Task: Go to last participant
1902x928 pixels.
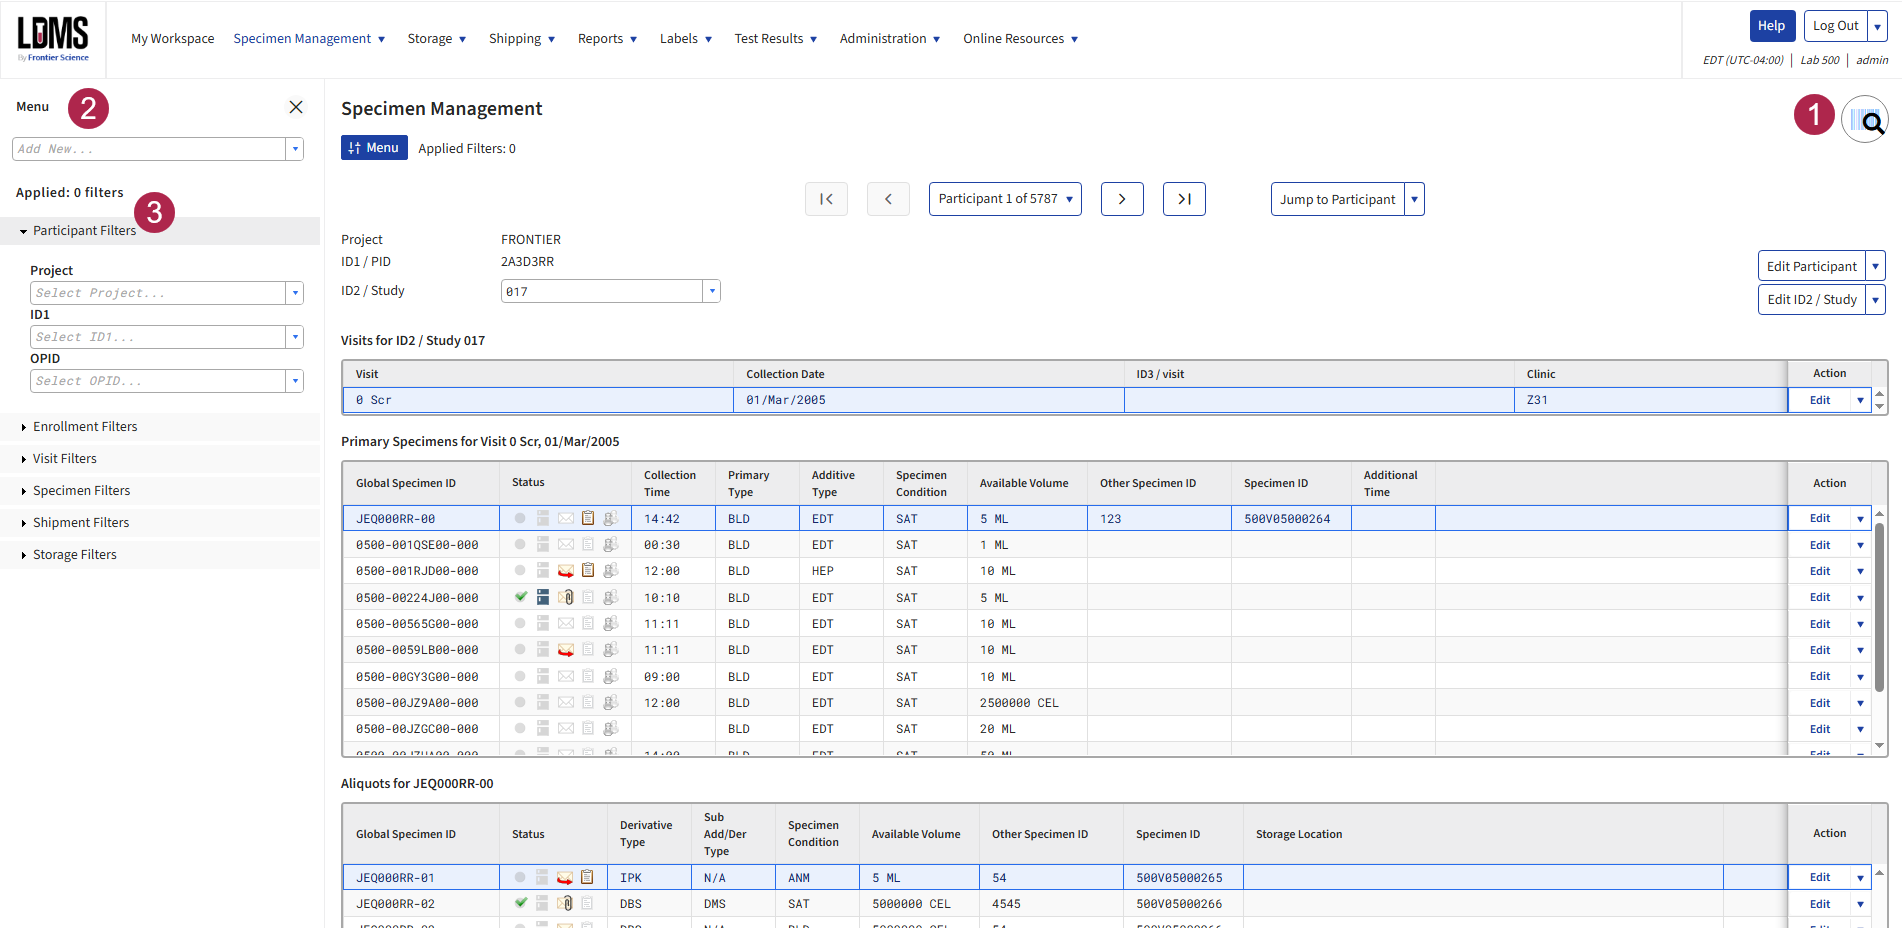Action: point(1184,199)
